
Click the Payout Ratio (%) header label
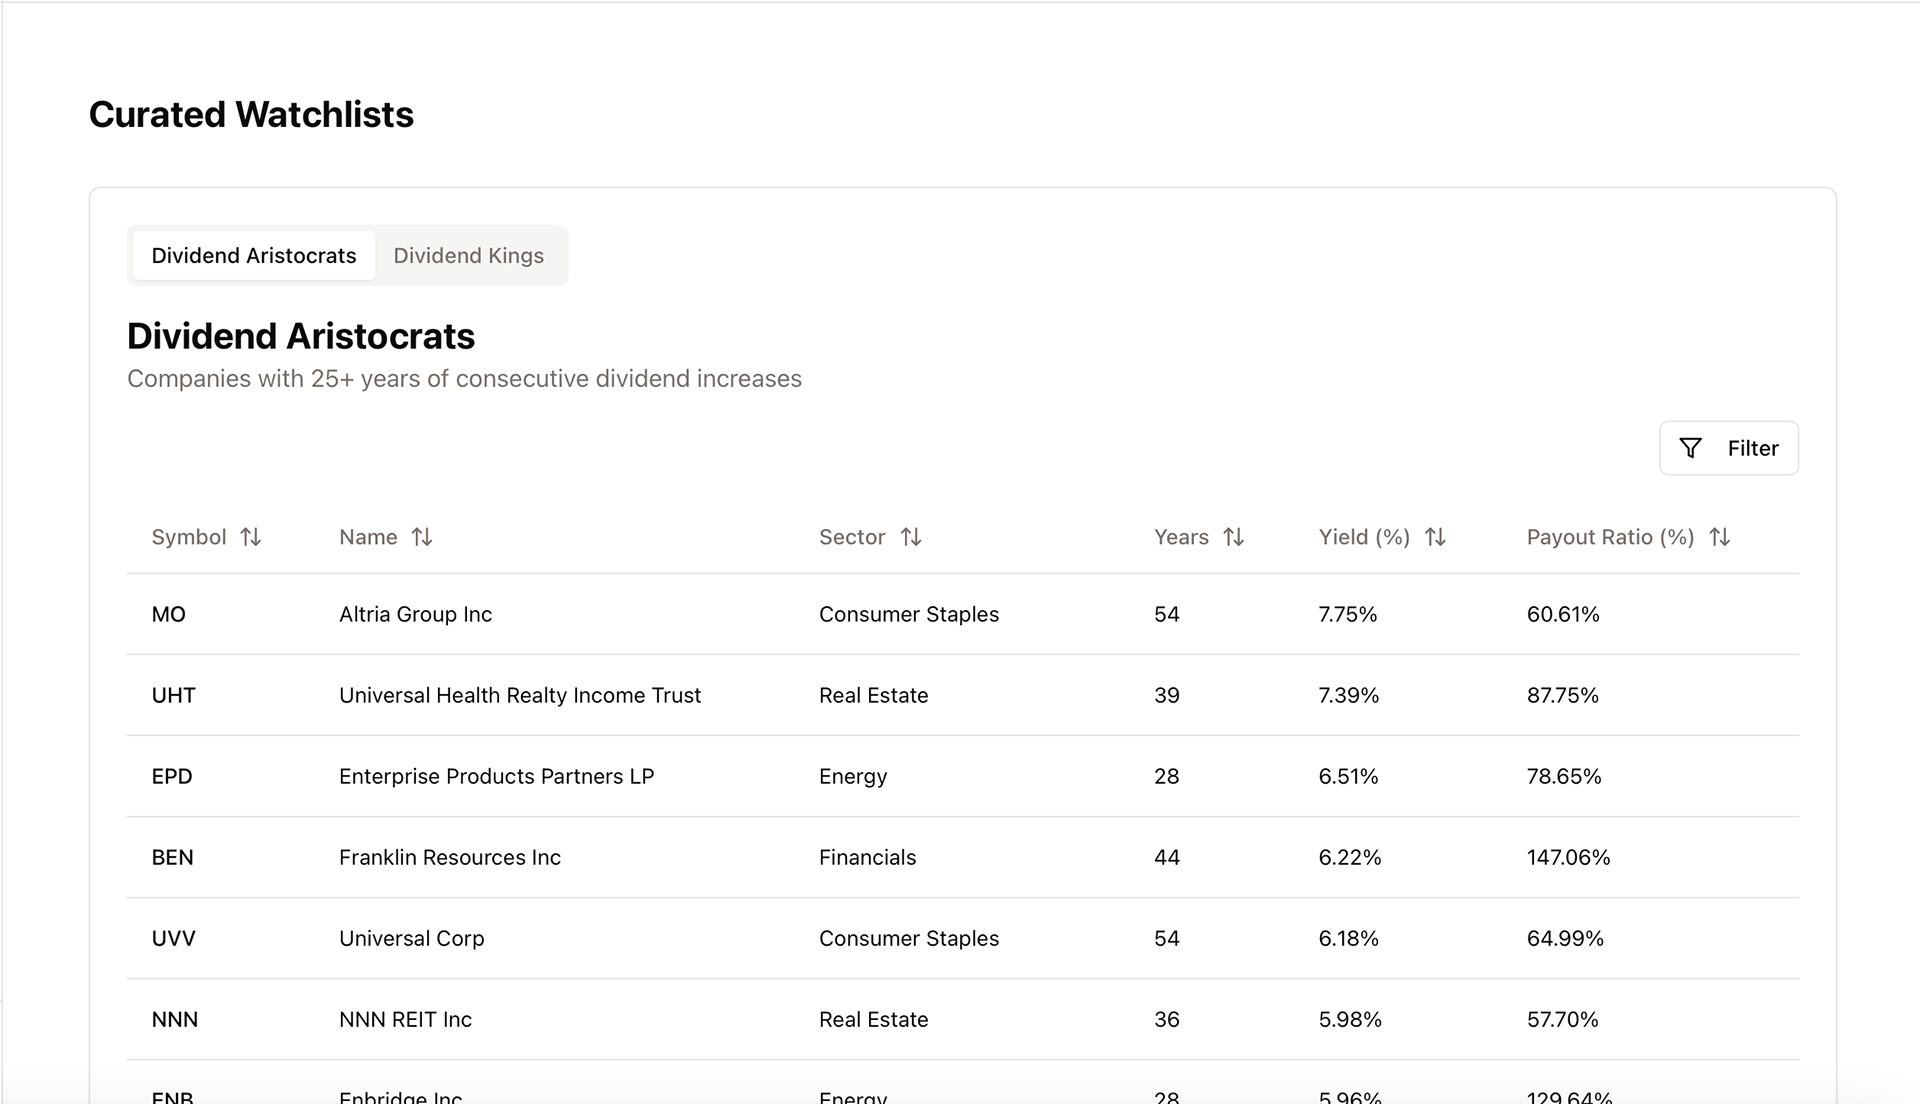(x=1610, y=537)
